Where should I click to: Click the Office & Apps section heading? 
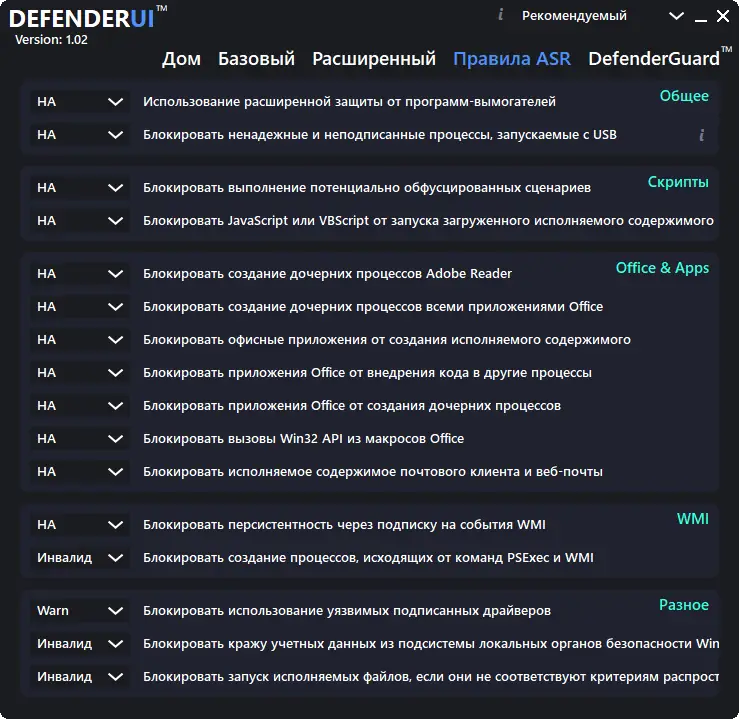click(662, 268)
